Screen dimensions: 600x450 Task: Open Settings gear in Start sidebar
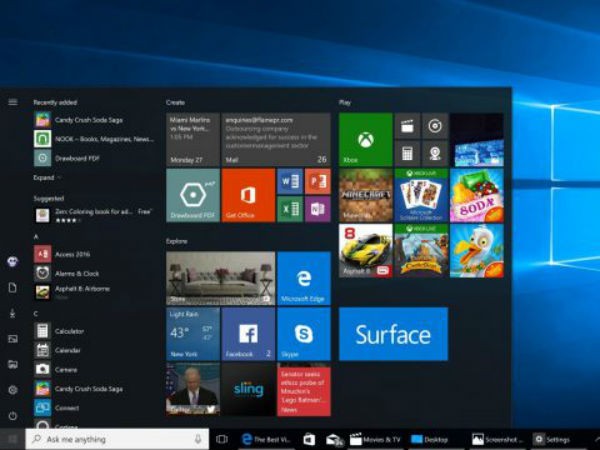[x=12, y=390]
